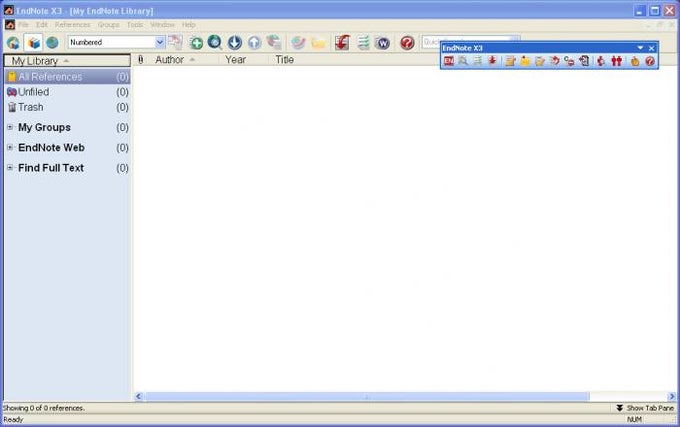680x427 pixels.
Task: Click the horizontal scrollbar thumb
Action: click(x=367, y=396)
